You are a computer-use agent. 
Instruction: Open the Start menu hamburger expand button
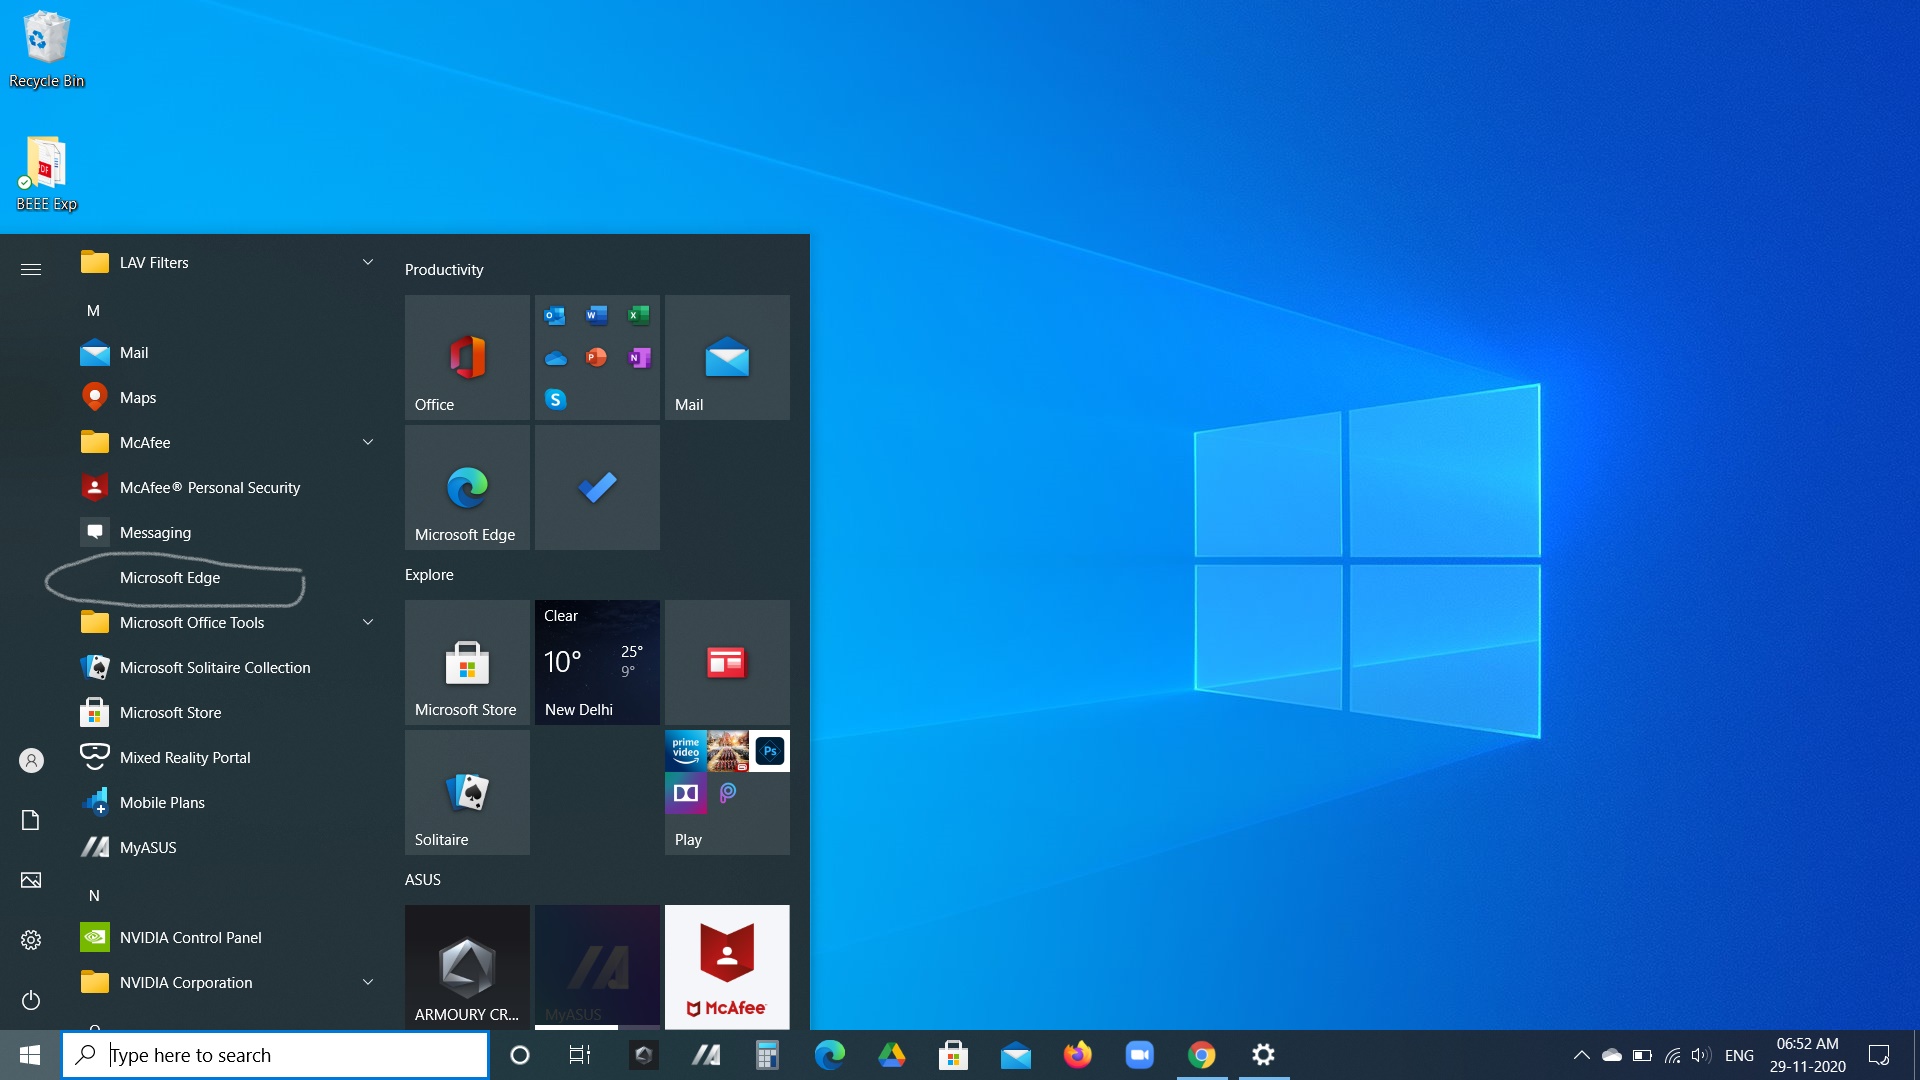pos(31,269)
